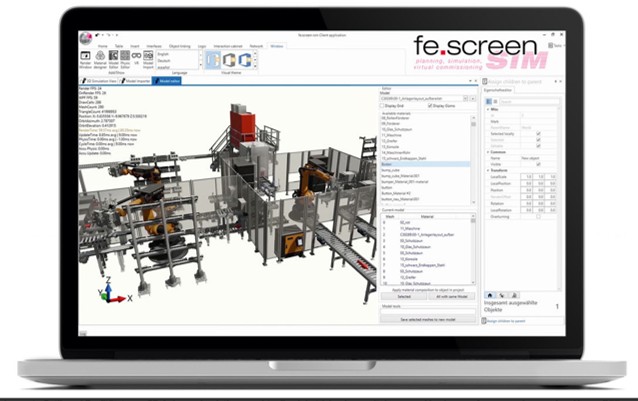Image resolution: width=638 pixels, height=401 pixels.
Task: Switch to the 3D Simulation View tab
Action: 103,79
